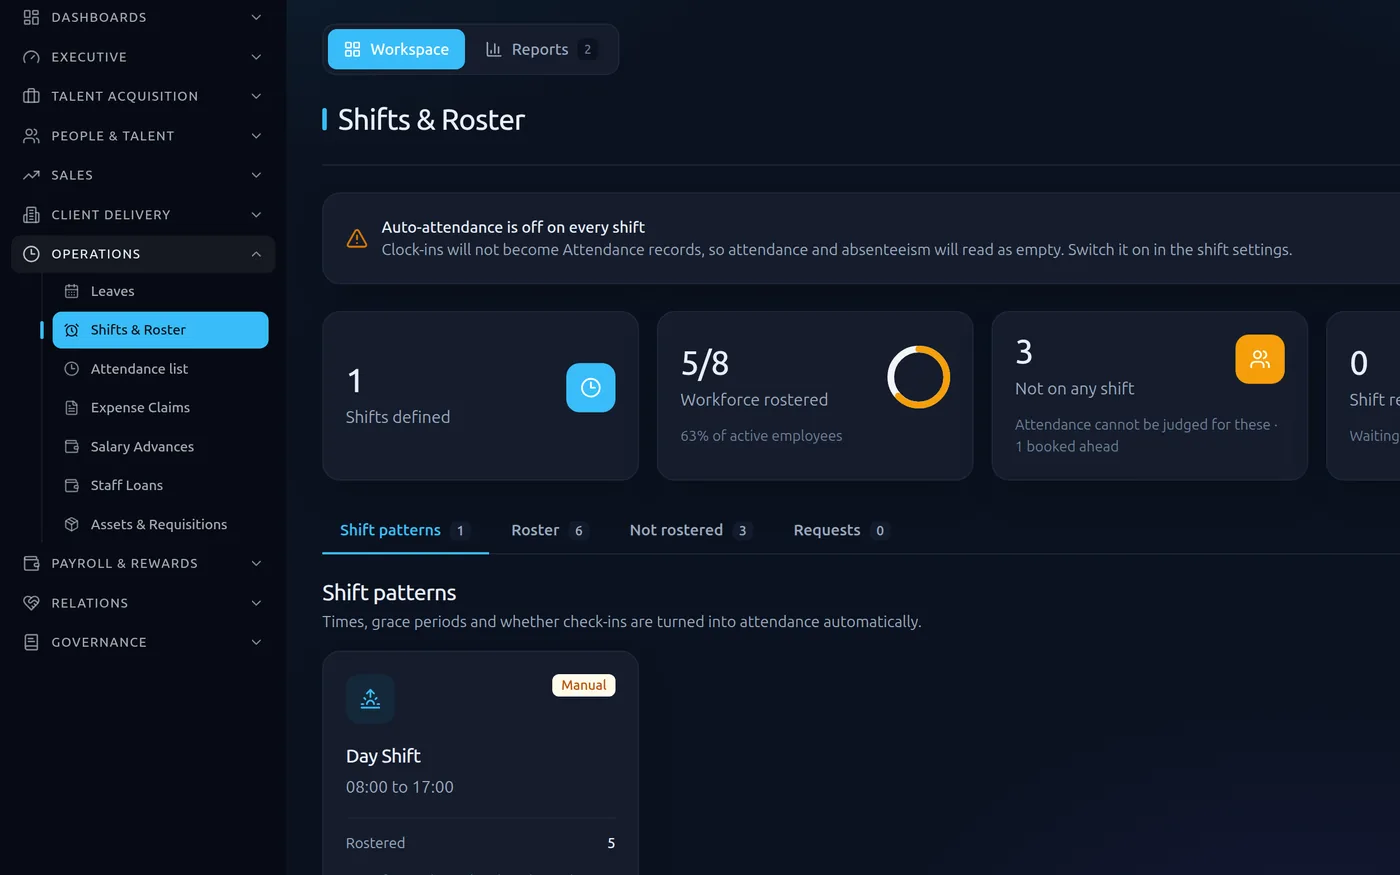The width and height of the screenshot is (1400, 875).
Task: Click the '08:00 to 17:00' shift time
Action: tap(400, 787)
